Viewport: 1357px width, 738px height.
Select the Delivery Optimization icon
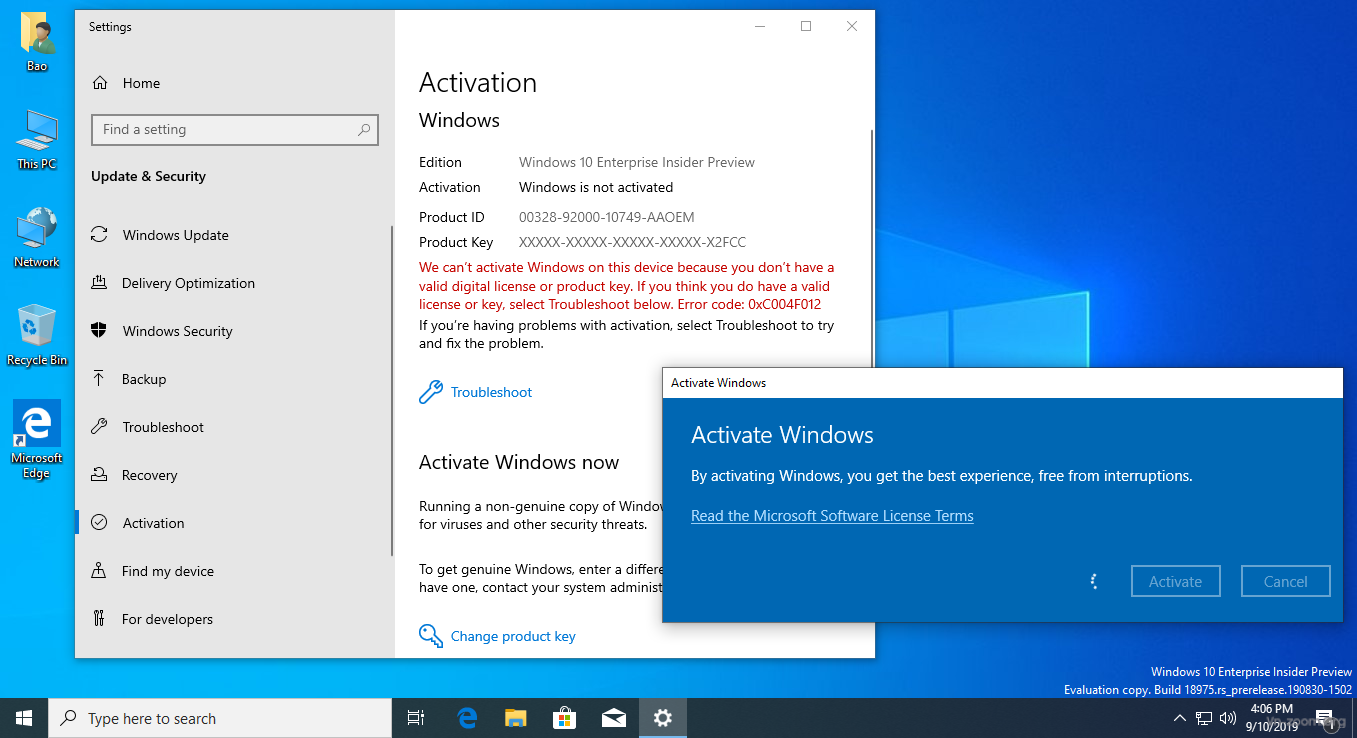click(99, 283)
